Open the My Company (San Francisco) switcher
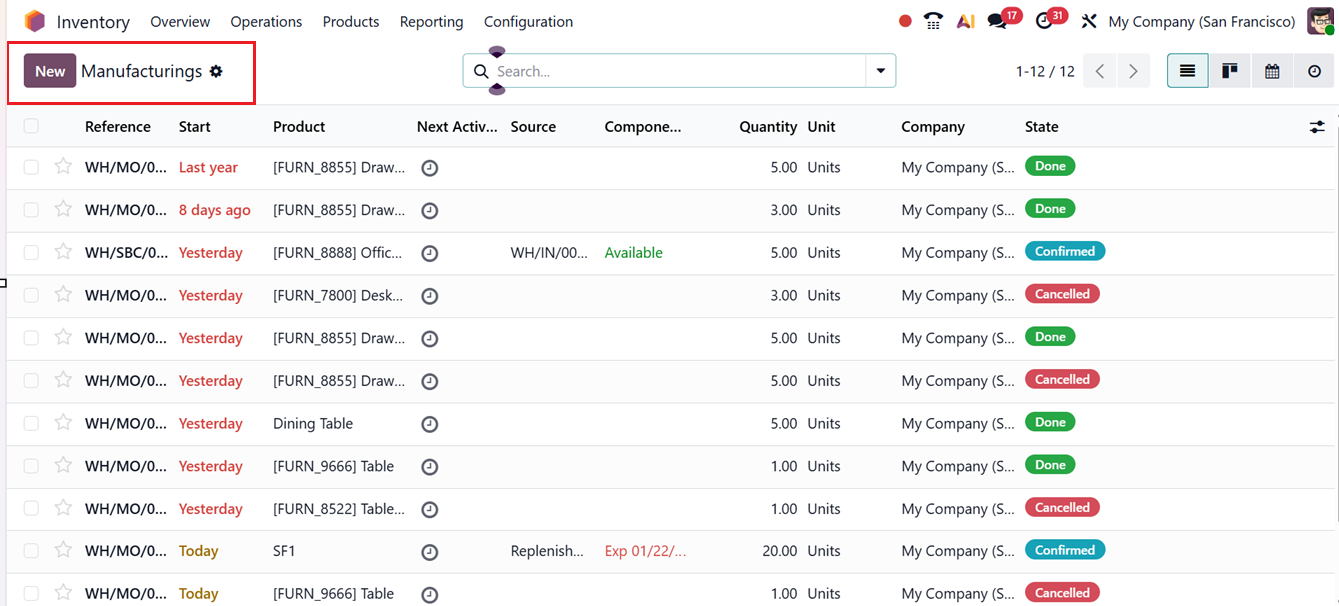 (1201, 21)
